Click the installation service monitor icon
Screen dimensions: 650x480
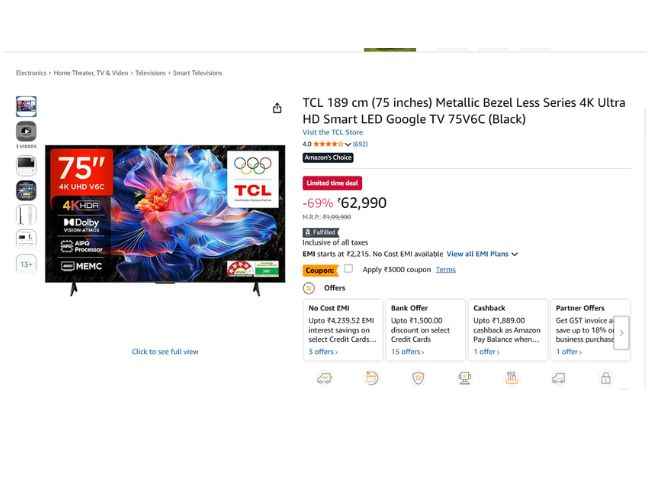pos(465,378)
